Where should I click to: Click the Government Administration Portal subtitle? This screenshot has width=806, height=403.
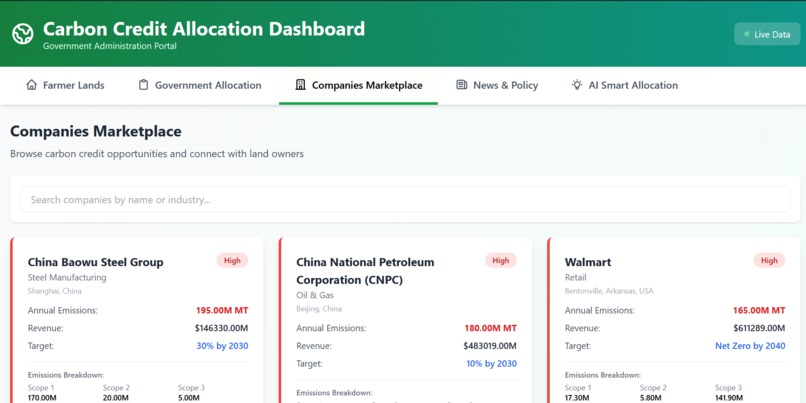tap(109, 46)
